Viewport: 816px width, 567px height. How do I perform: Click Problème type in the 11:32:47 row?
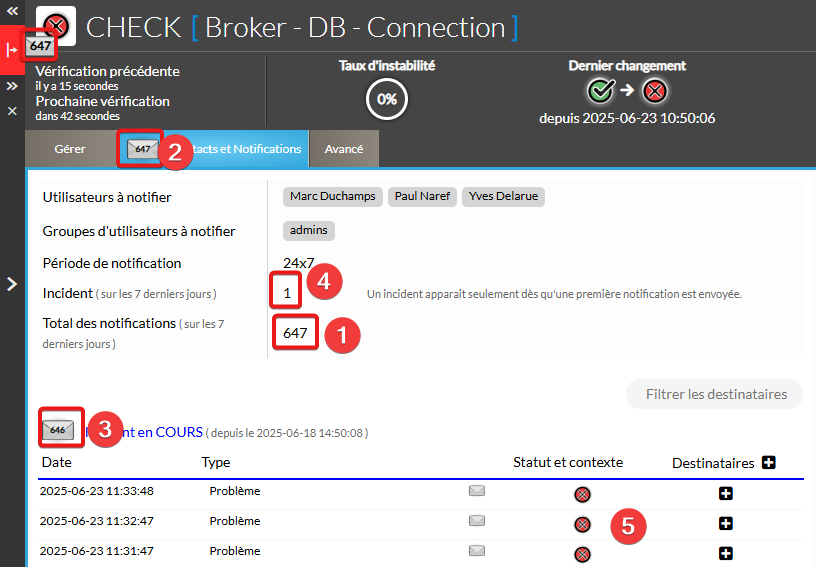tap(235, 521)
